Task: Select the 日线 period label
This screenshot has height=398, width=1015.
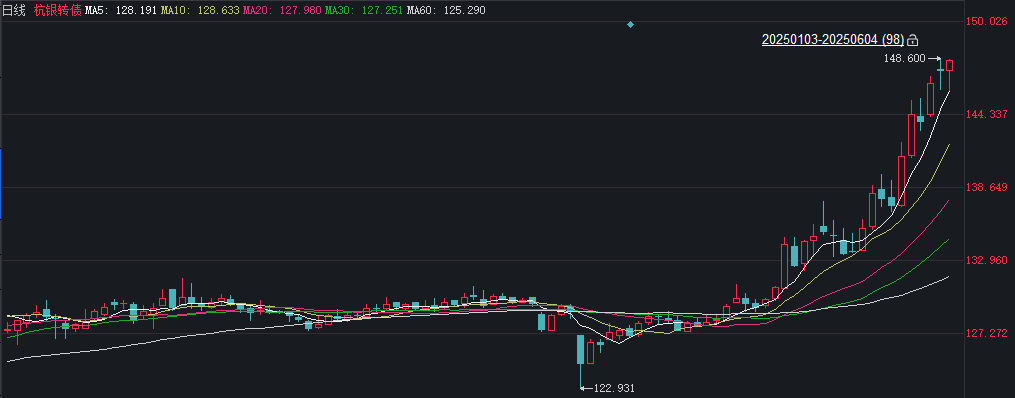Action: 14,10
